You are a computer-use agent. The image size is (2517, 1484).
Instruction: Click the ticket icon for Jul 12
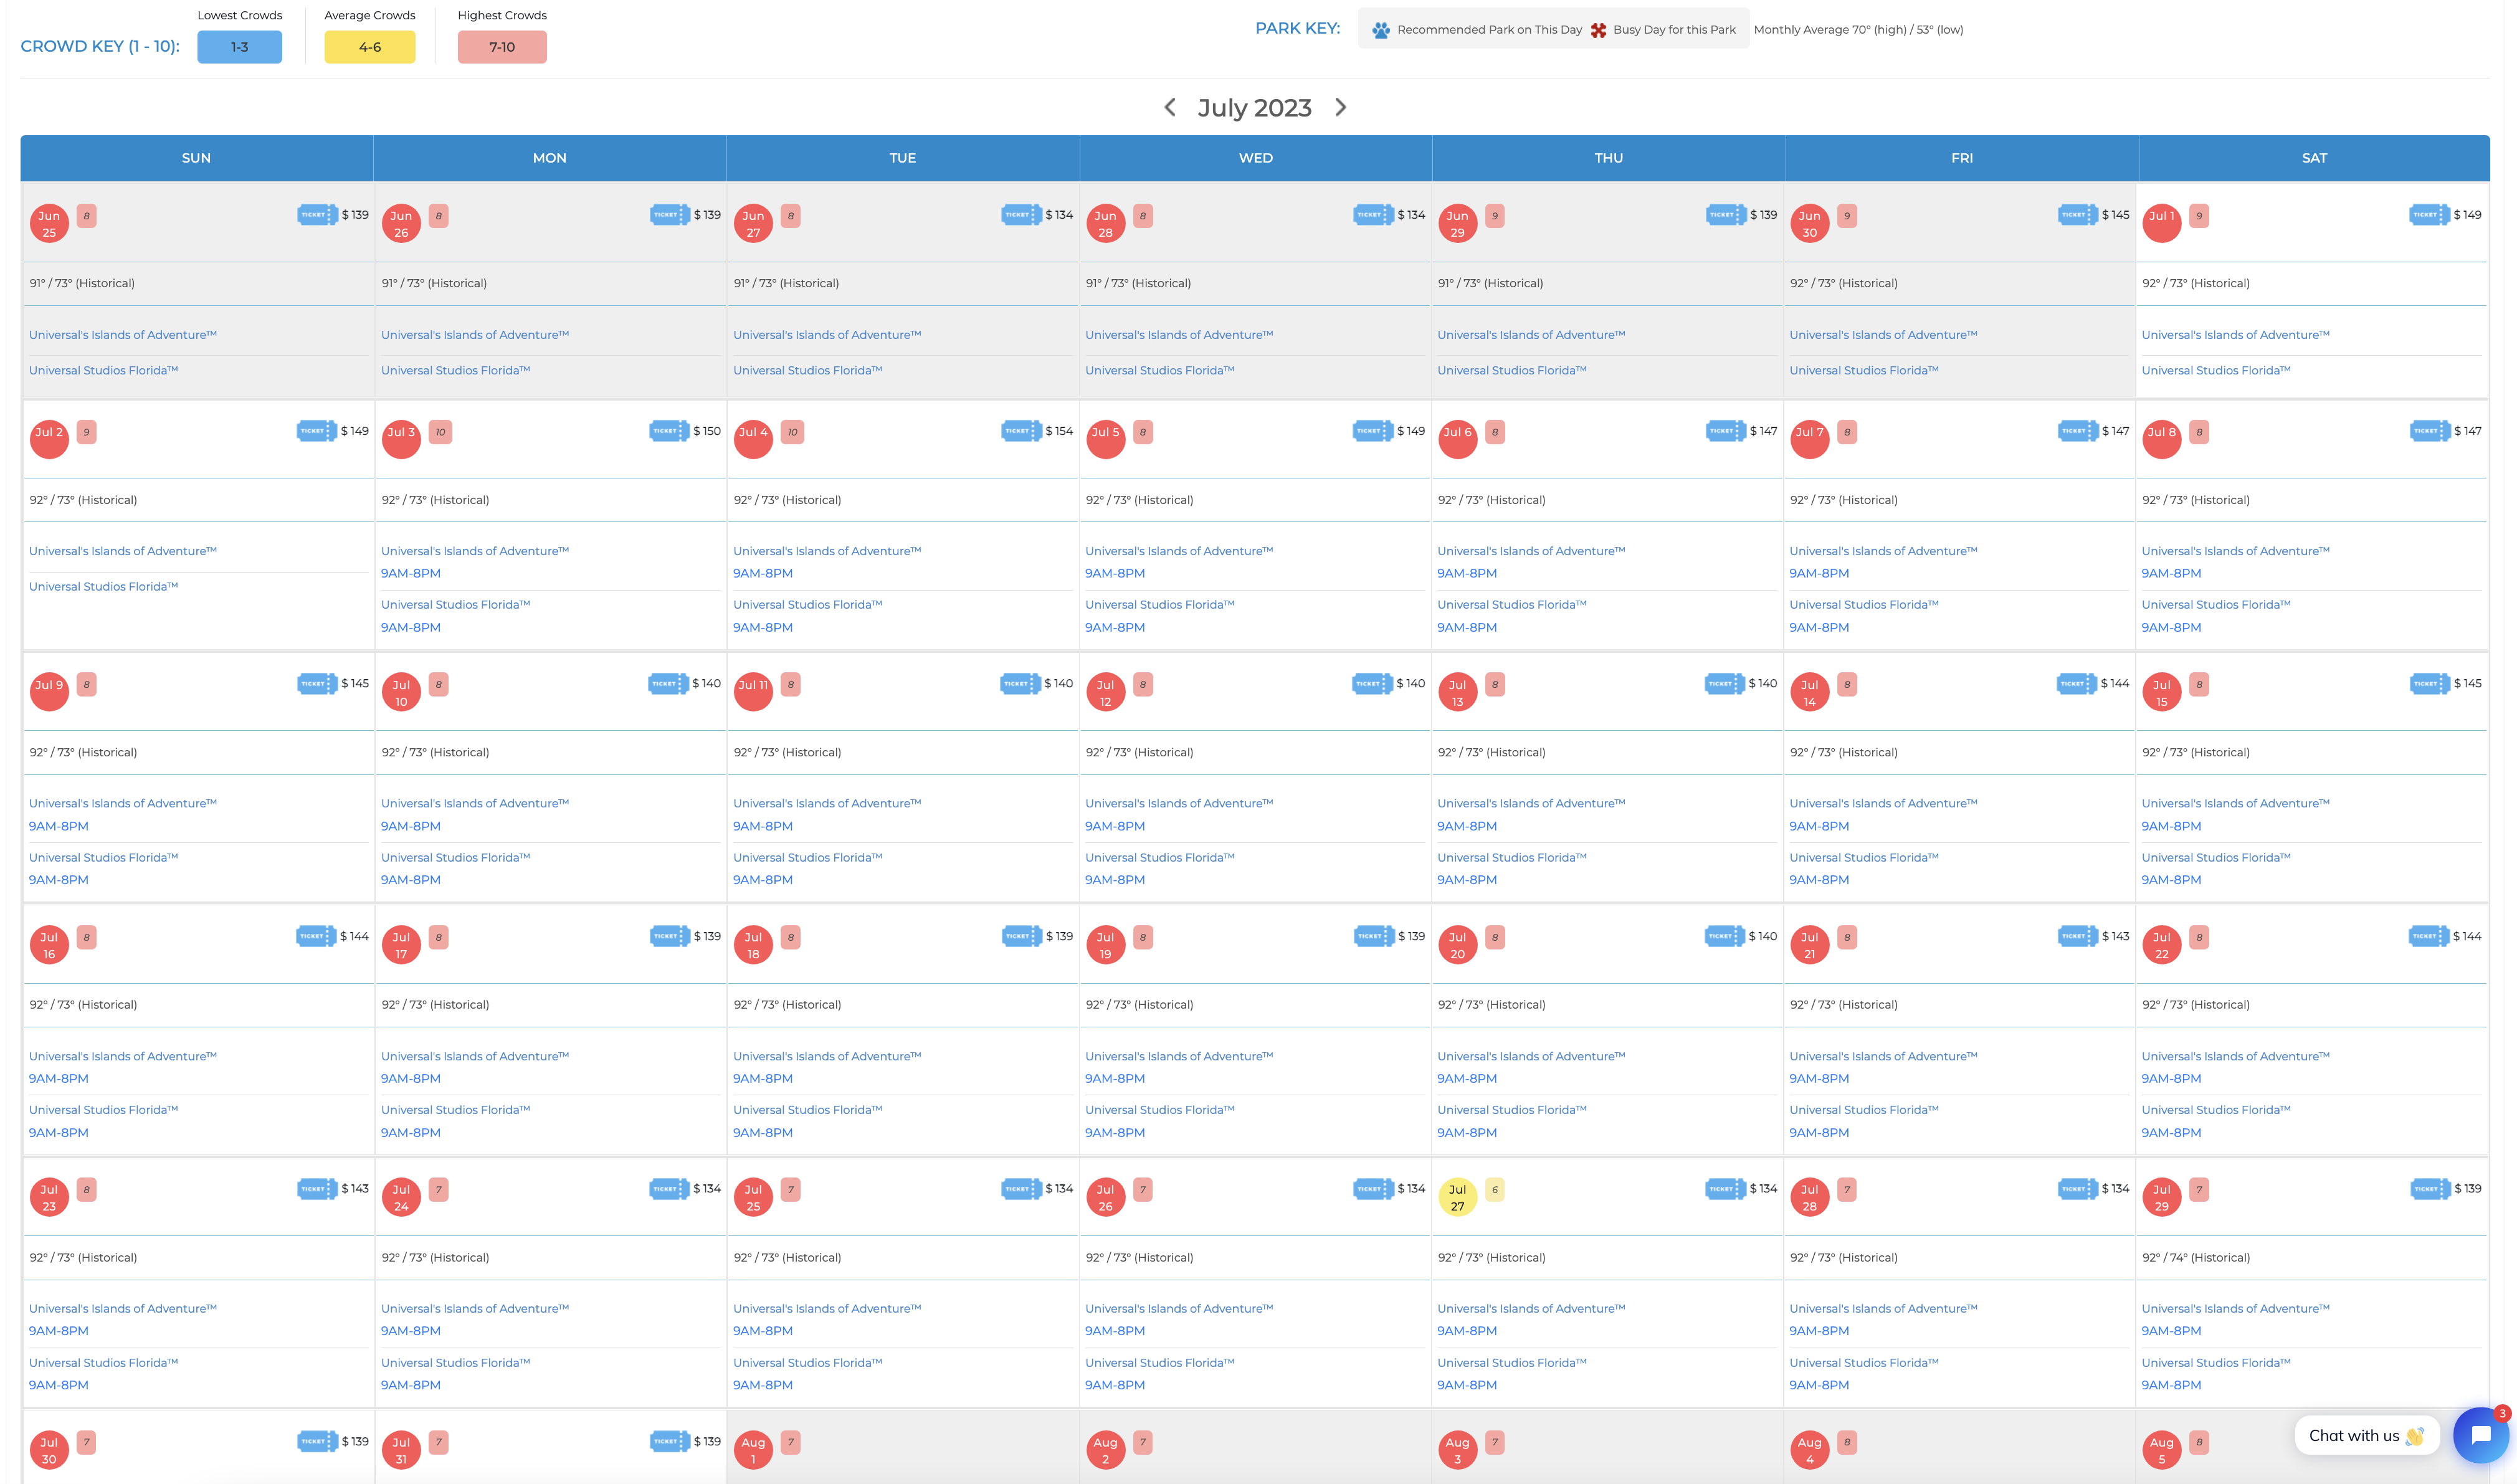click(1372, 684)
